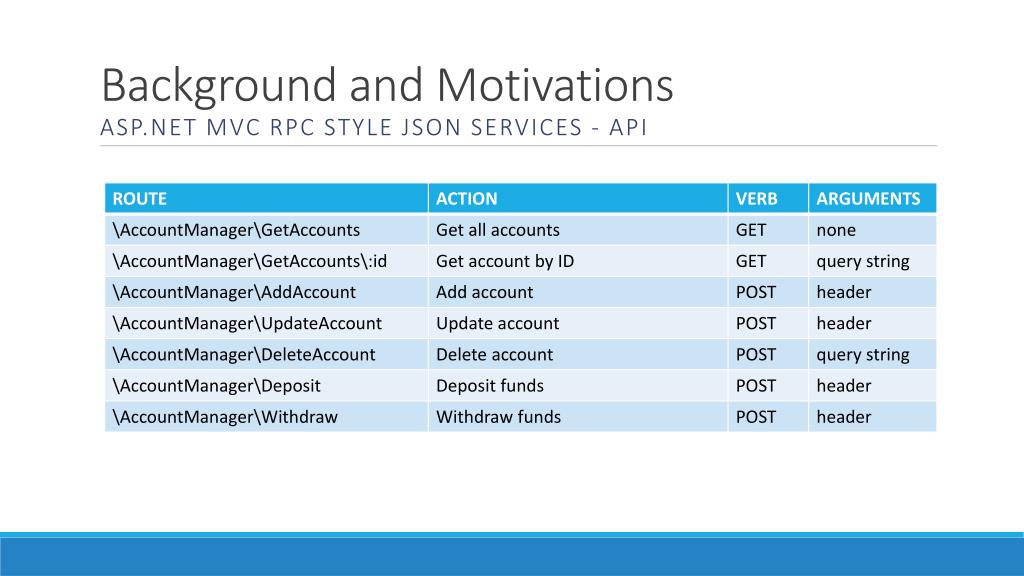
Task: Pick the POST verb in the "Delete account" row
Action: tap(768, 355)
